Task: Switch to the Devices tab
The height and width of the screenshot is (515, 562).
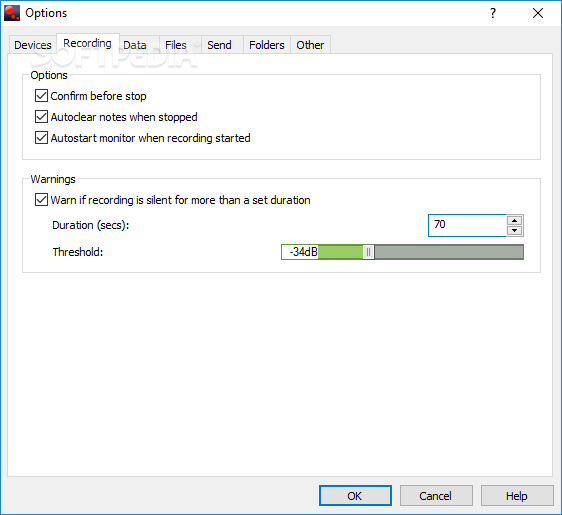Action: (33, 45)
